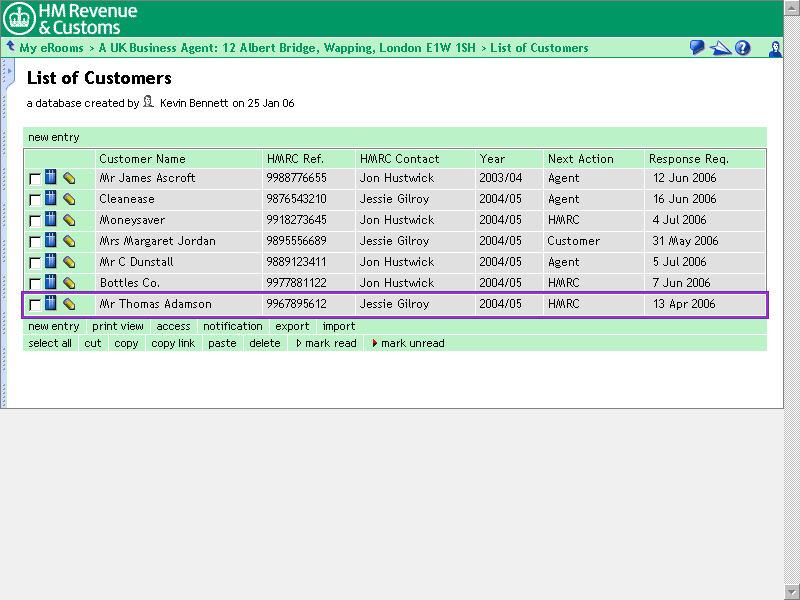Click the up arrow beside My eRooms
Viewport: 800px width, 600px height.
[10, 47]
